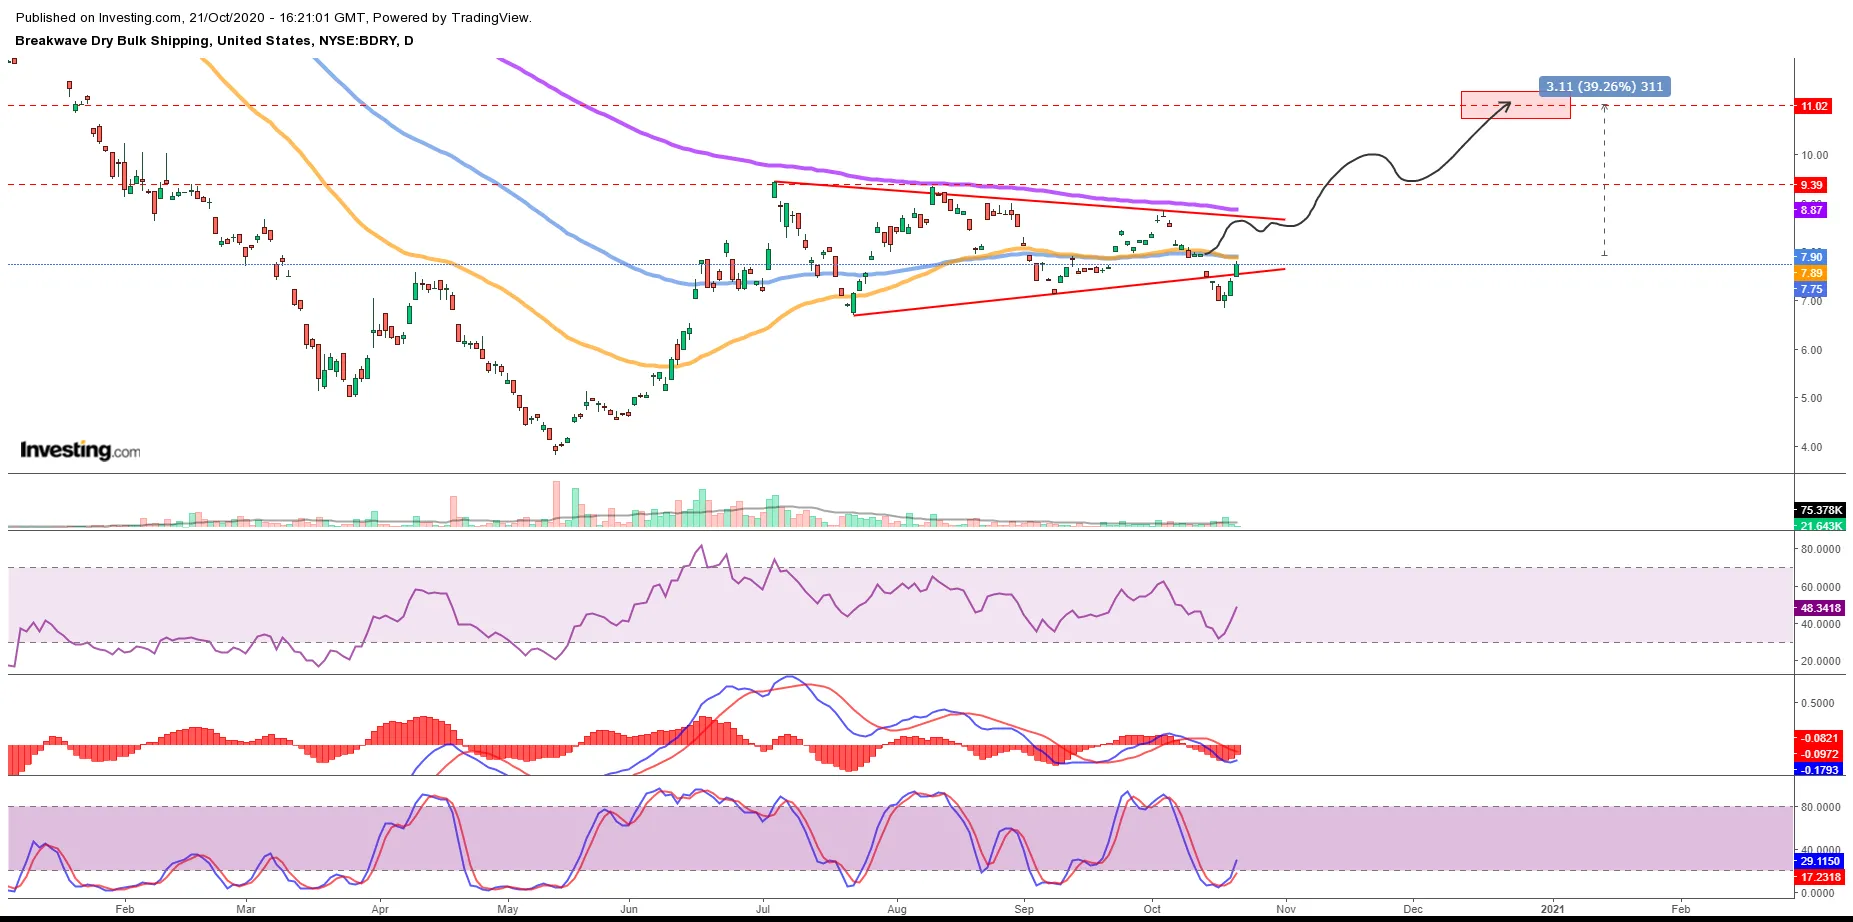Click the 2021 label on time axis
Screen dimensions: 1853x922
pyautogui.click(x=1552, y=909)
